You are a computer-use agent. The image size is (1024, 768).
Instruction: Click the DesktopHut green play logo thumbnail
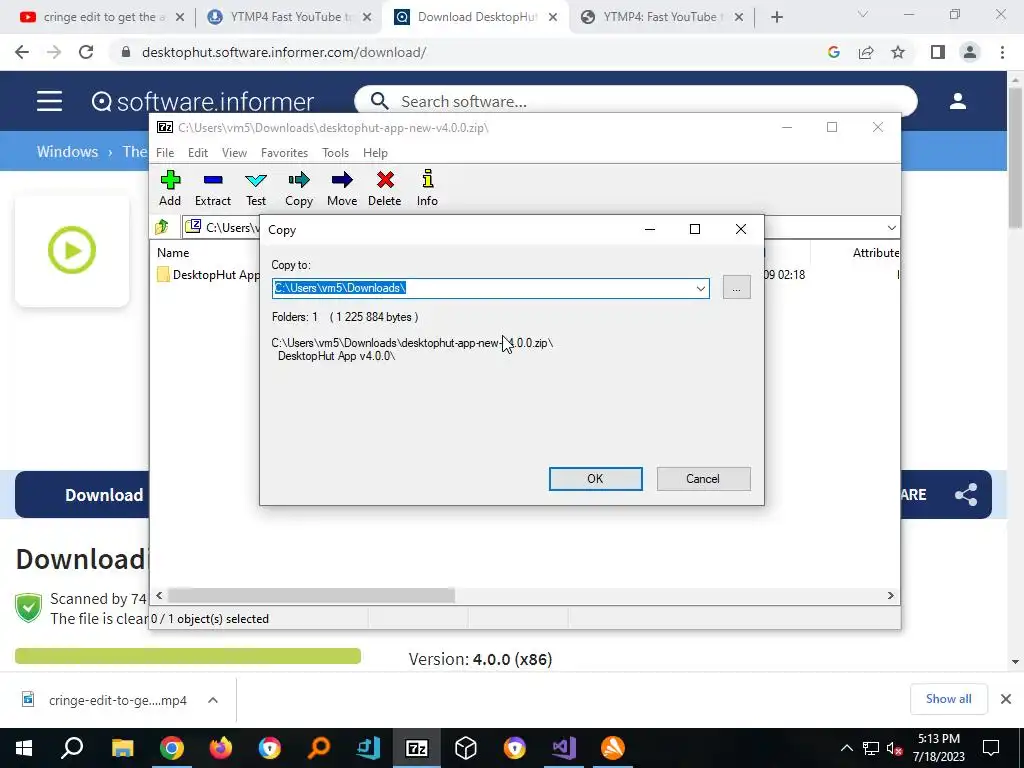tap(72, 250)
